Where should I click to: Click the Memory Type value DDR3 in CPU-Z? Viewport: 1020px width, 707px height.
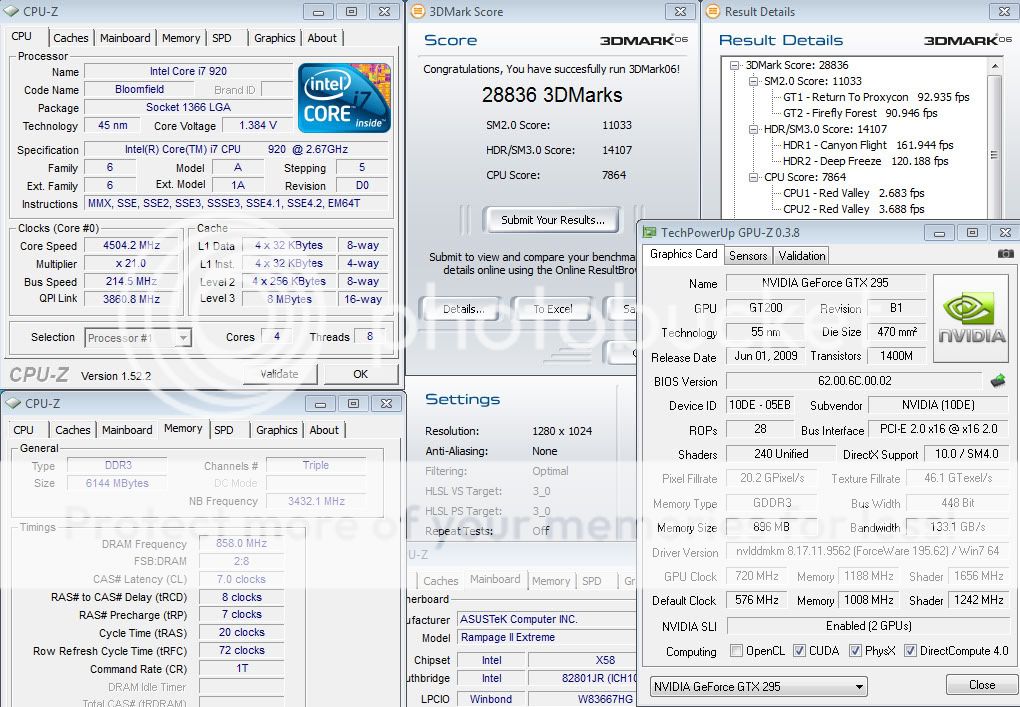(x=118, y=466)
